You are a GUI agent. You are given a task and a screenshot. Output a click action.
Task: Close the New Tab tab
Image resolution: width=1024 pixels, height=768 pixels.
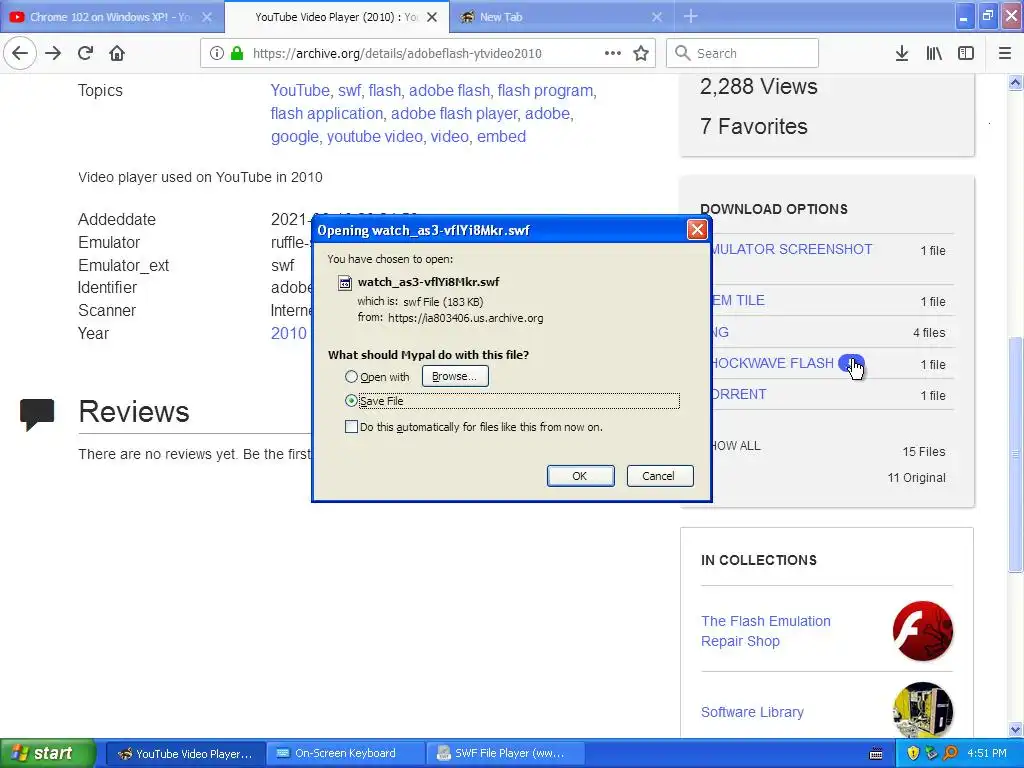(x=657, y=17)
